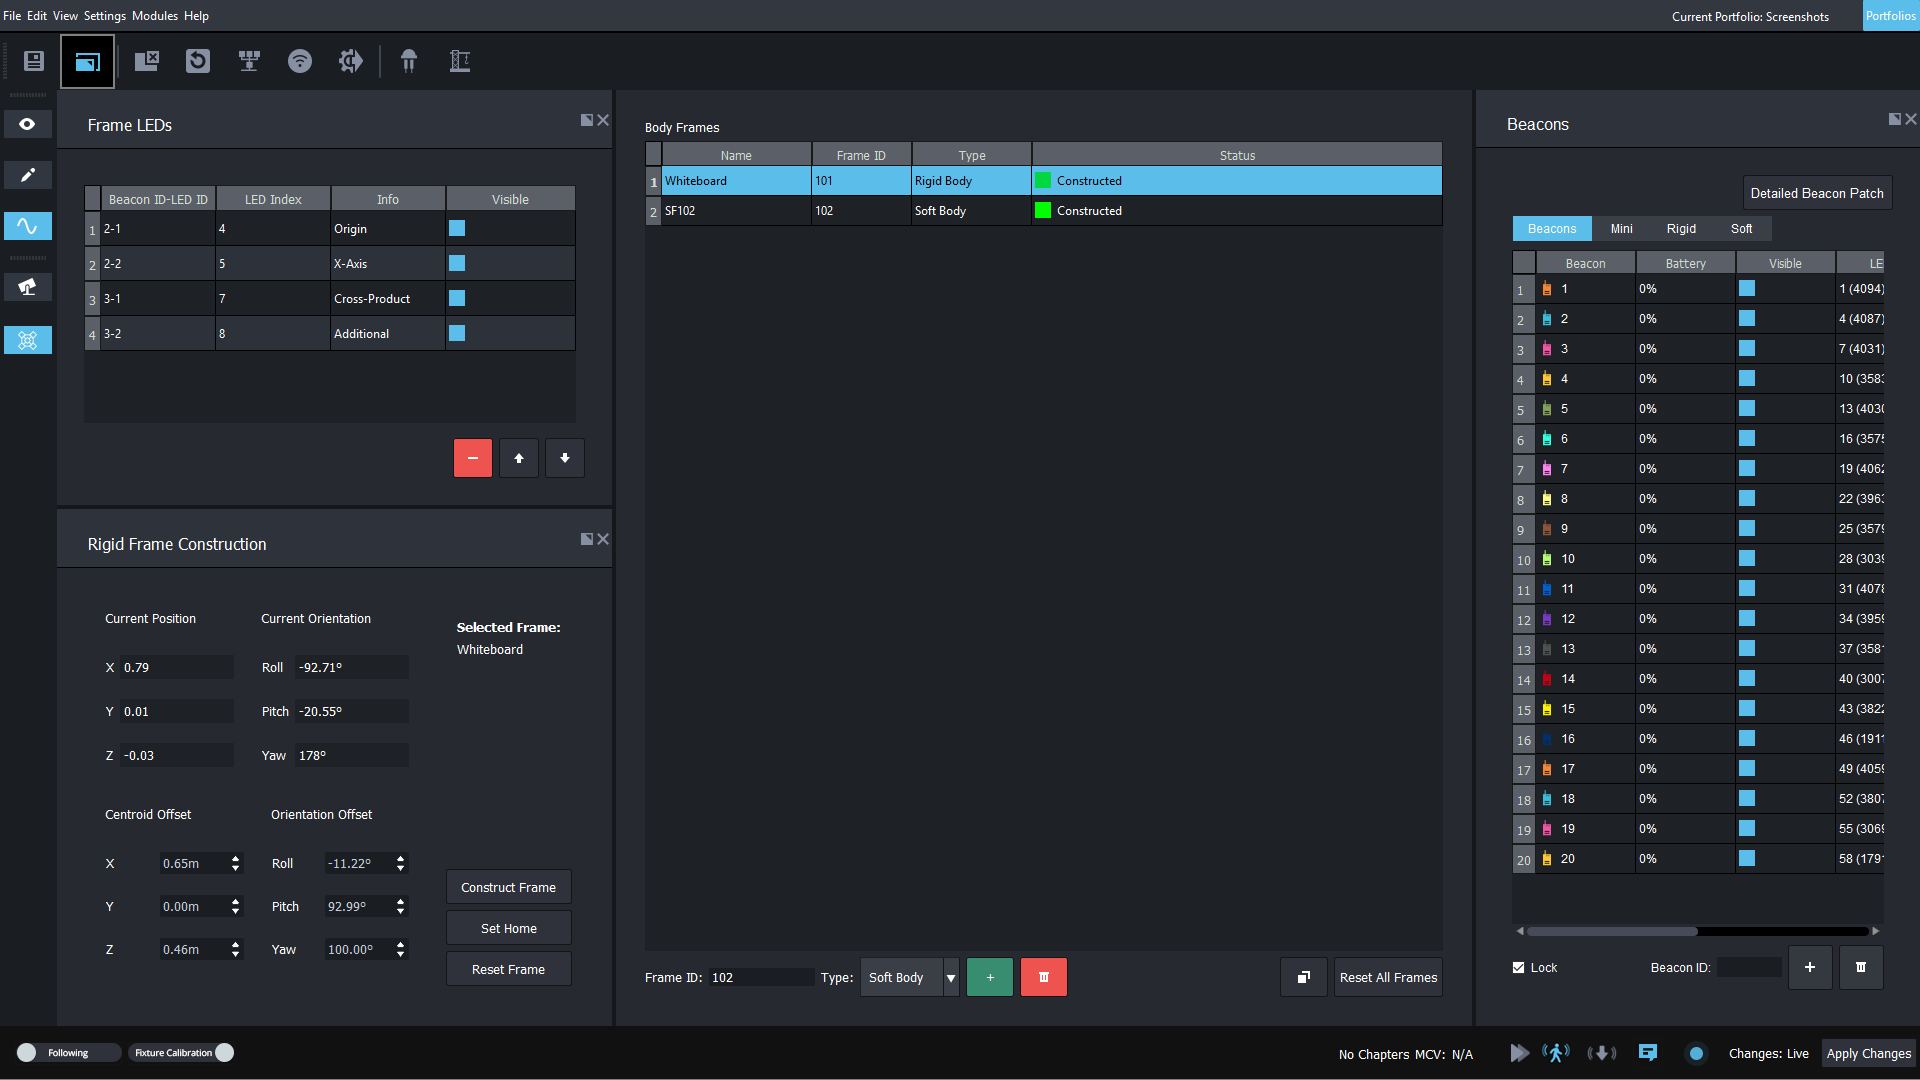Open the beacon node panel in sidebar
This screenshot has height=1080, width=1920.
[27, 340]
